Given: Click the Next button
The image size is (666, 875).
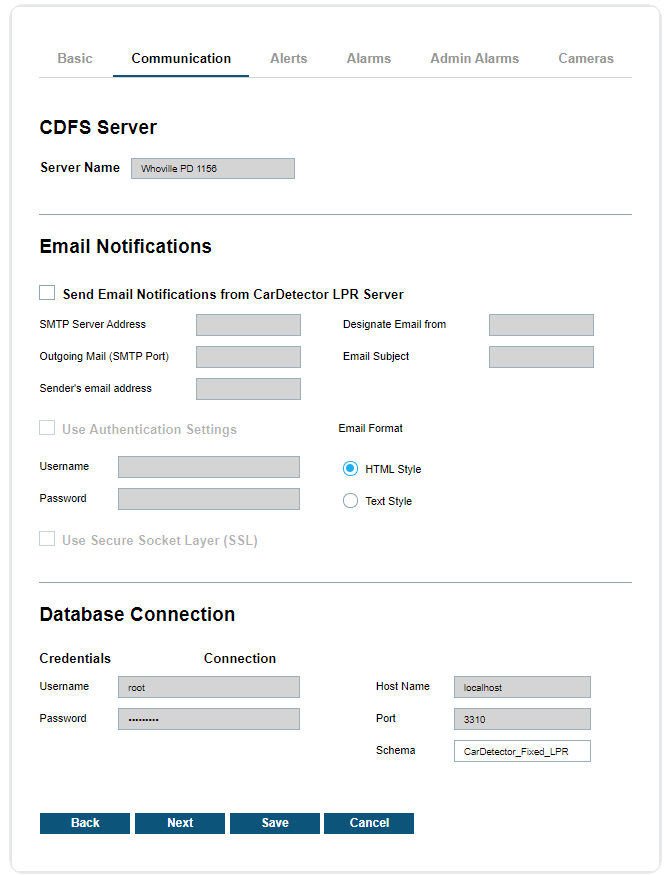Looking at the screenshot, I should pyautogui.click(x=180, y=823).
